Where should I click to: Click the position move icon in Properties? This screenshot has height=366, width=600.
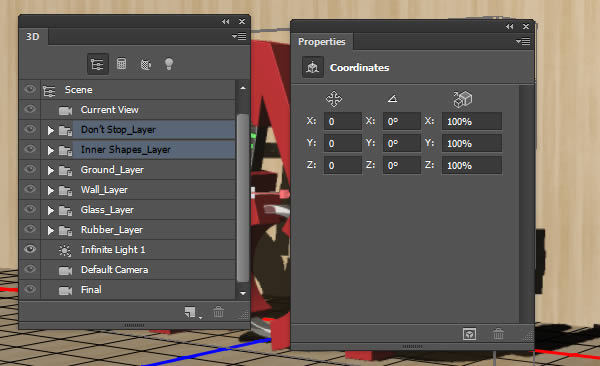pyautogui.click(x=334, y=99)
